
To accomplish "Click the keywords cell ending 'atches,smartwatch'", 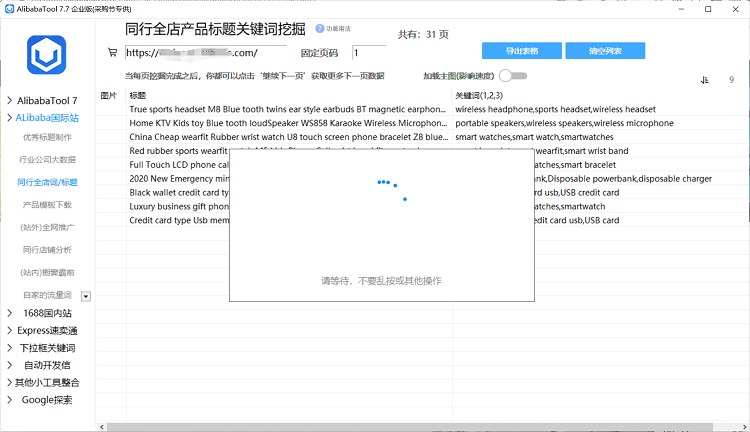I will (570, 206).
